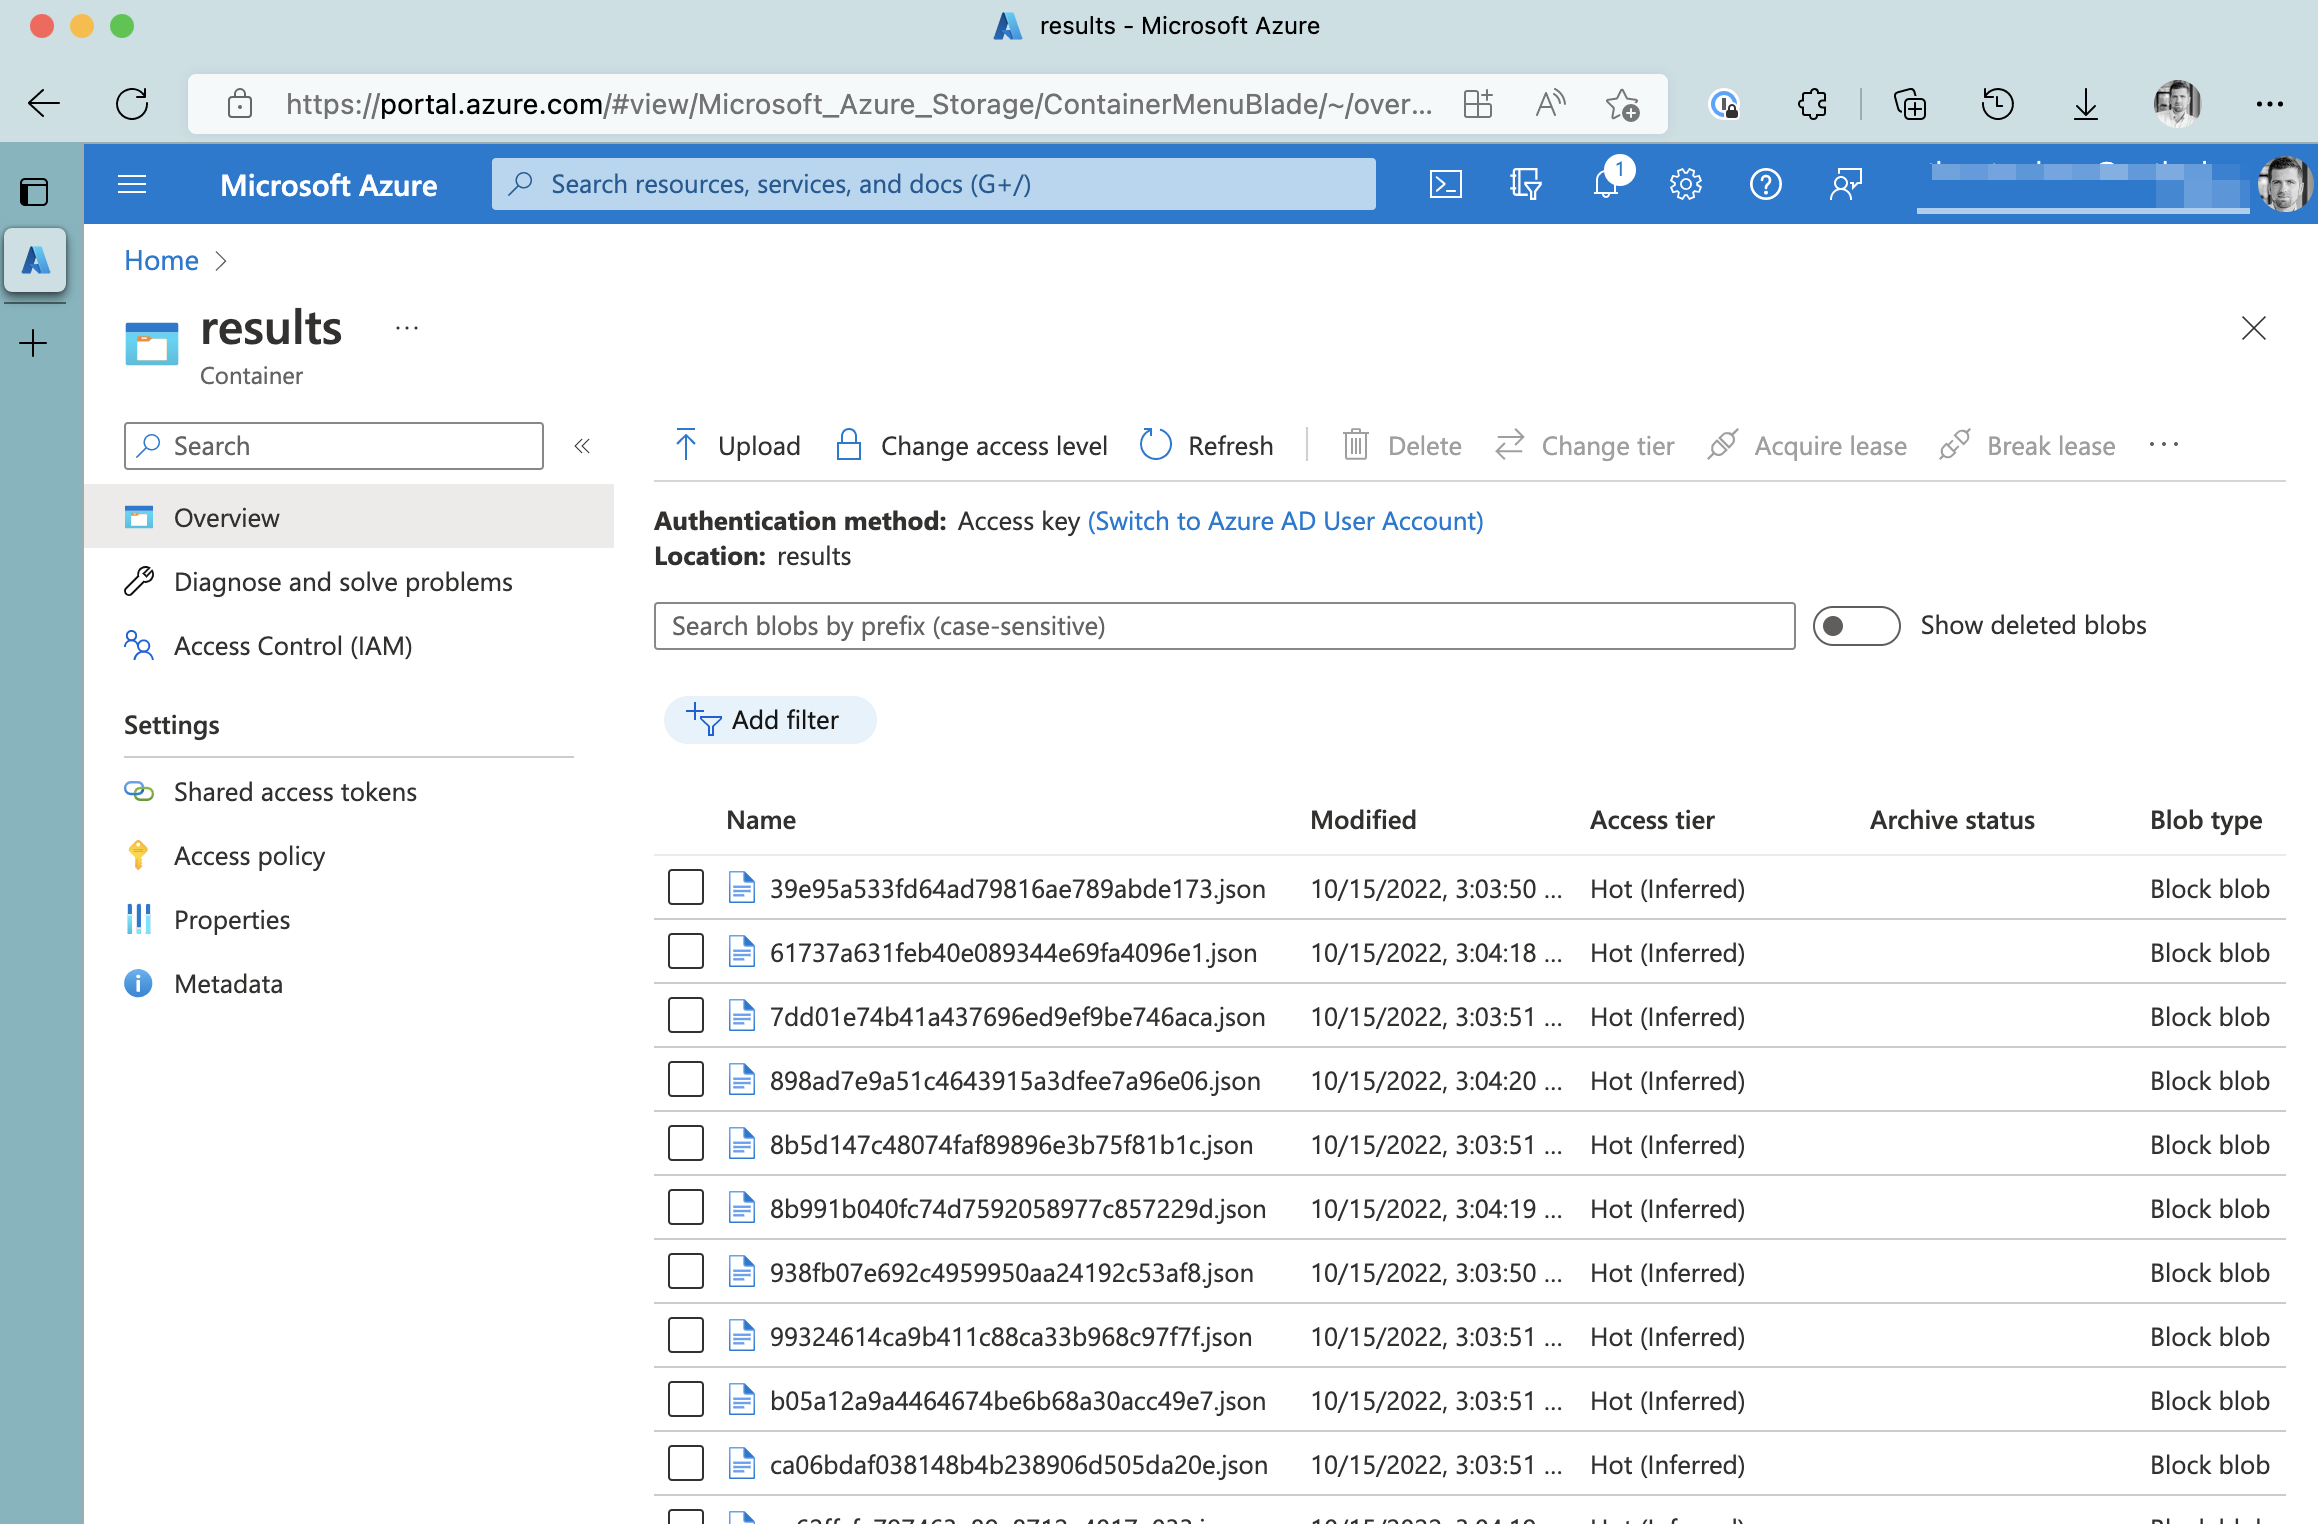The height and width of the screenshot is (1524, 2318).
Task: Click the help question mark icon
Action: tap(1765, 184)
